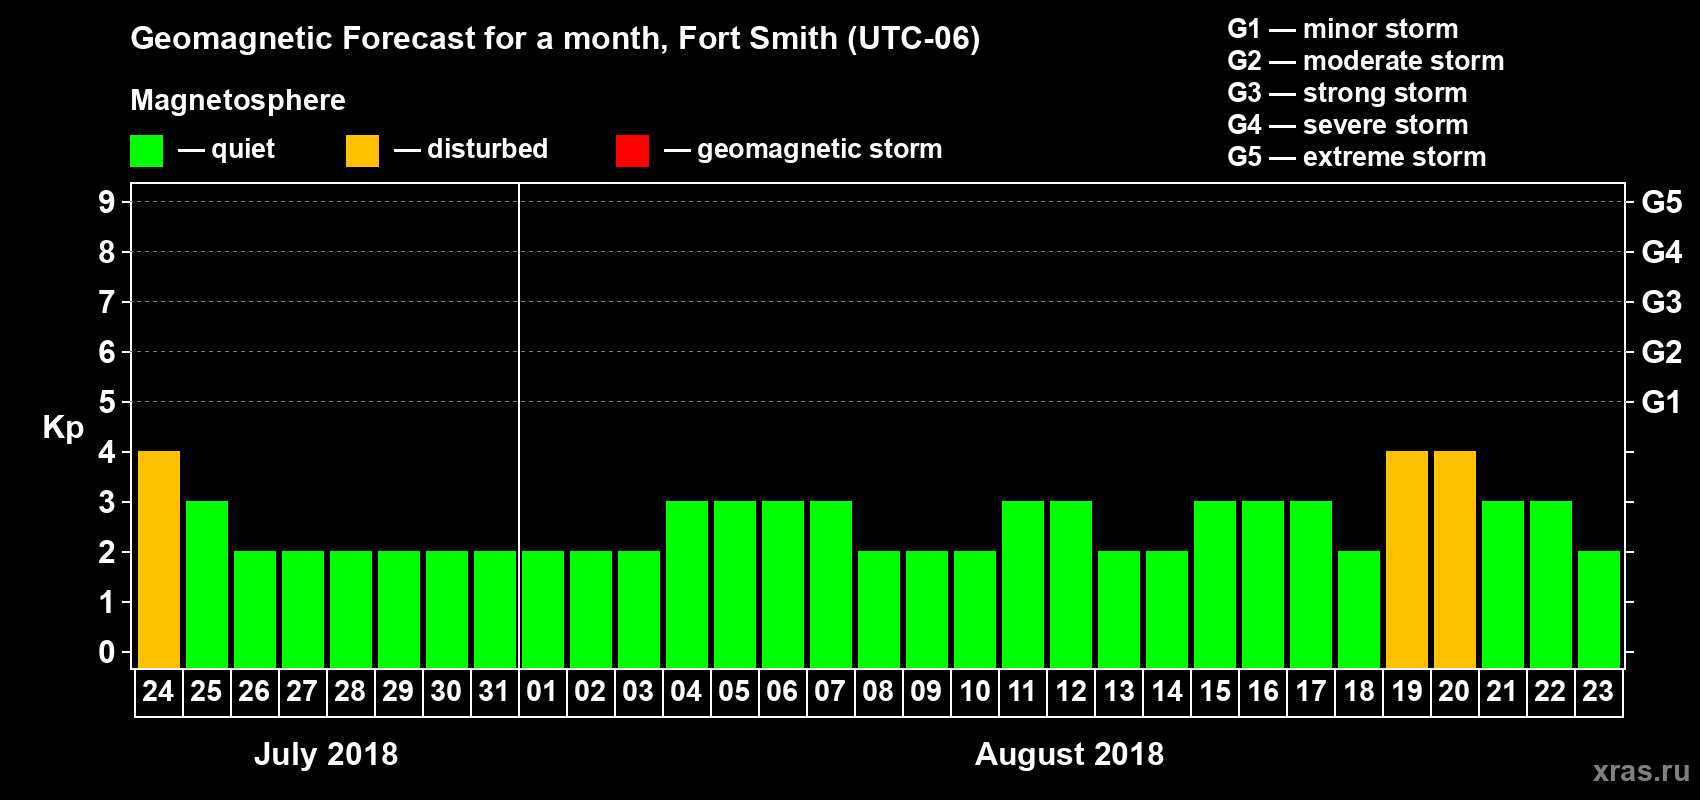Click date label 06 on the axis
Image resolution: width=1700 pixels, height=800 pixels.
coord(782,691)
